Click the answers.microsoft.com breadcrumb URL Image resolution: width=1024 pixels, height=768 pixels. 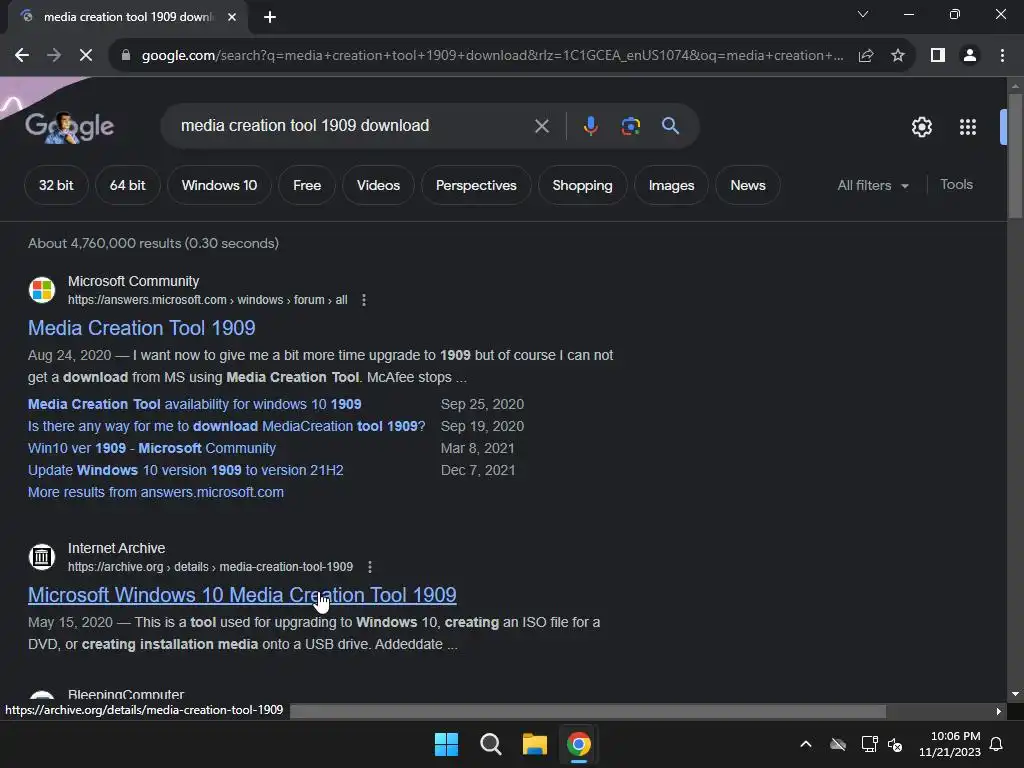point(208,300)
